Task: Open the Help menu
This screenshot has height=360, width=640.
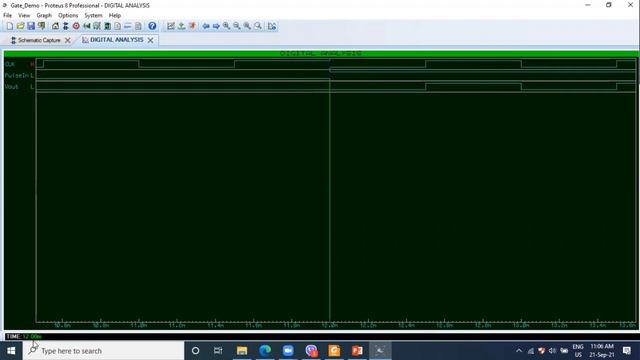Action: (x=115, y=16)
